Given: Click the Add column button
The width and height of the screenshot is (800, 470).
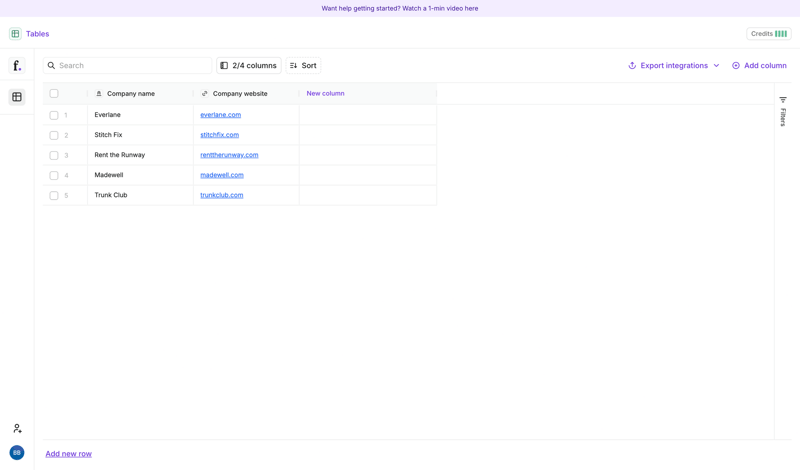Looking at the screenshot, I should point(759,65).
